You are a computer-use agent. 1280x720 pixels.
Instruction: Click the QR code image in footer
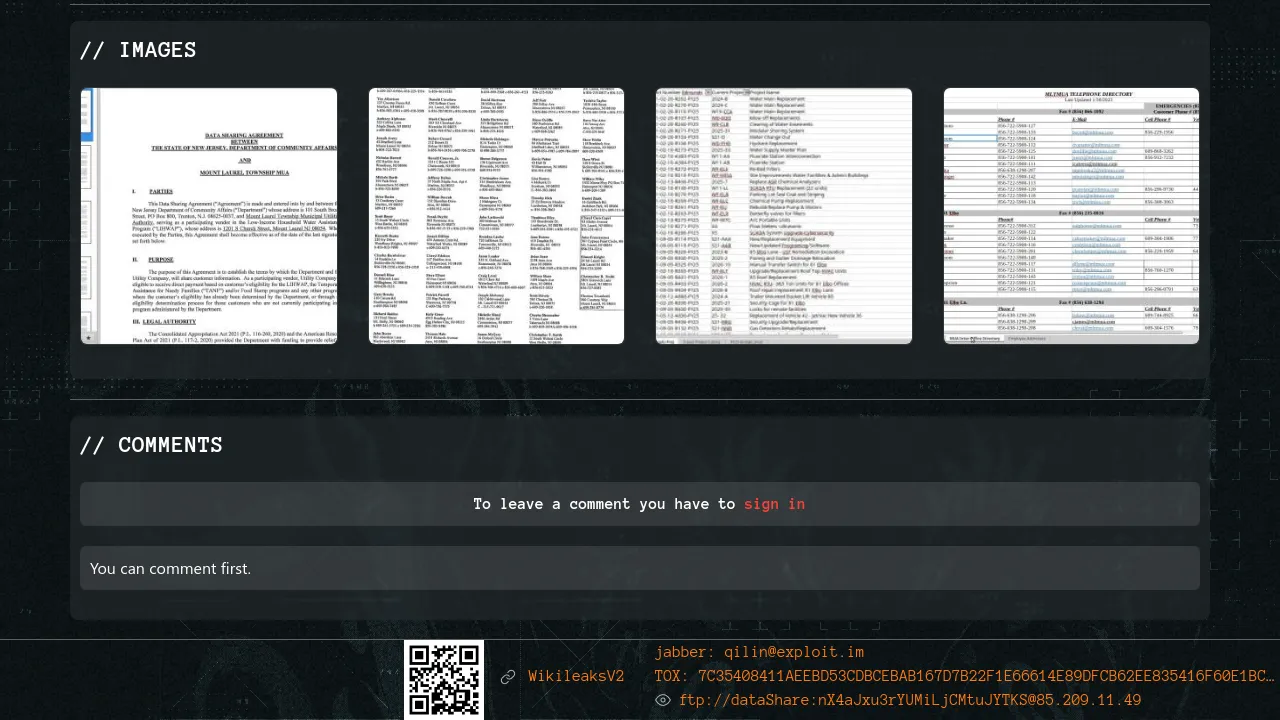coord(444,679)
